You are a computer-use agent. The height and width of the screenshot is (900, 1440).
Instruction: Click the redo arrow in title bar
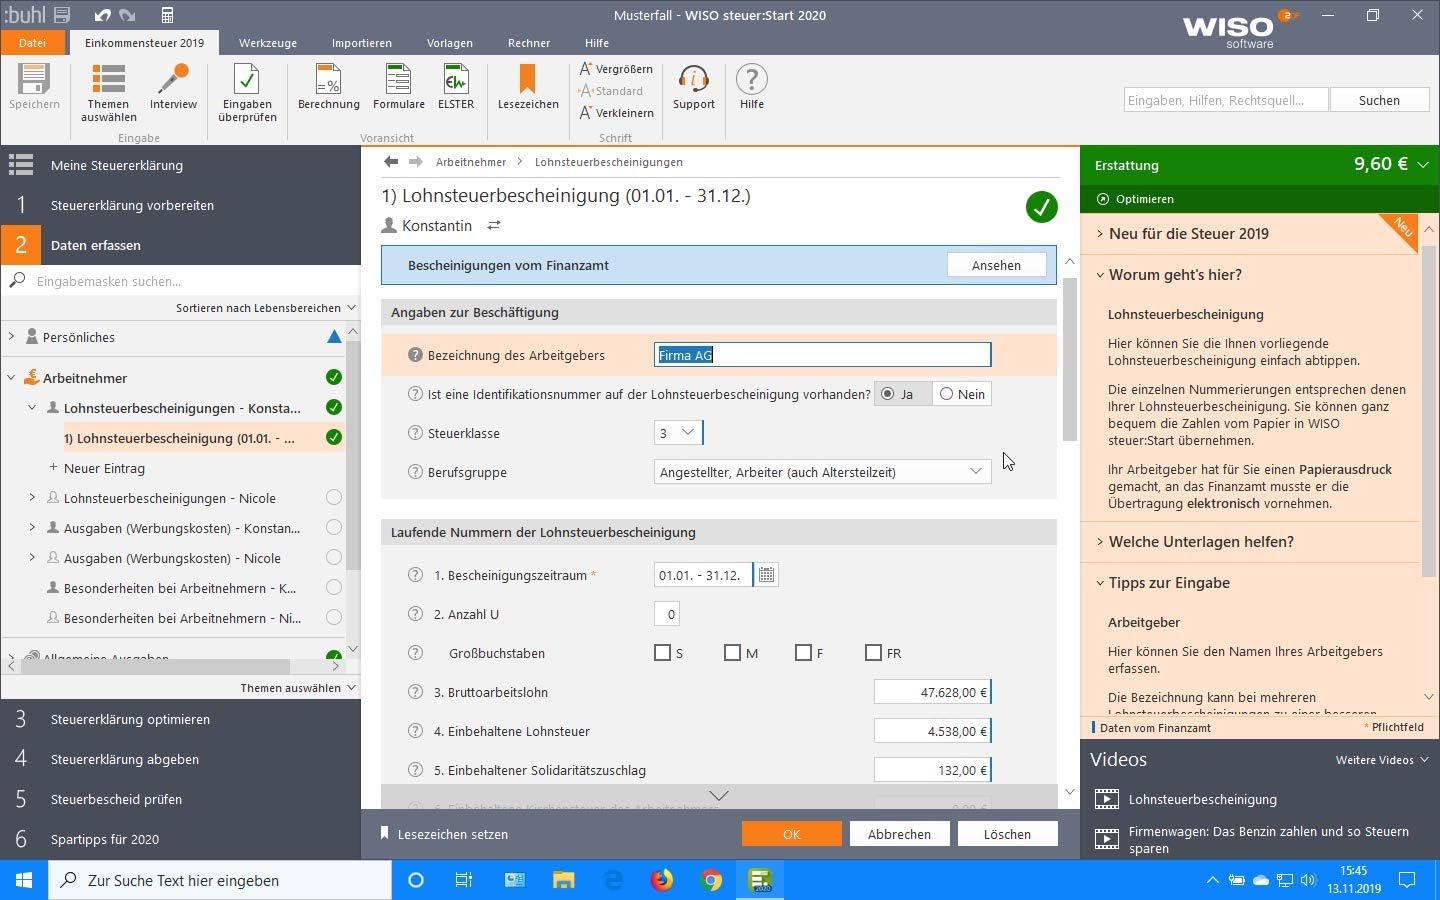[127, 15]
